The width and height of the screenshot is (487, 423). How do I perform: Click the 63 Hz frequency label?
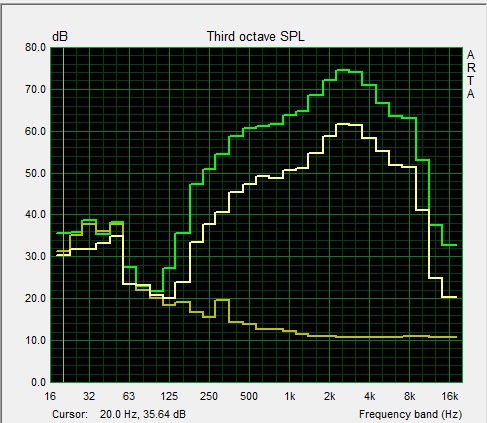(x=129, y=396)
